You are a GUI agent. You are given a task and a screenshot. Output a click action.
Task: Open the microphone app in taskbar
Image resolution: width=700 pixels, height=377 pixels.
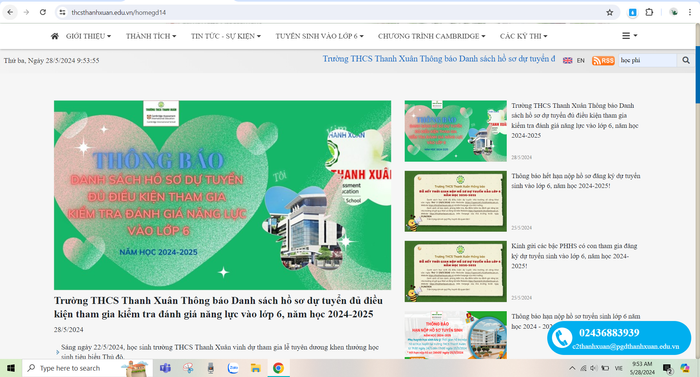coord(210,368)
